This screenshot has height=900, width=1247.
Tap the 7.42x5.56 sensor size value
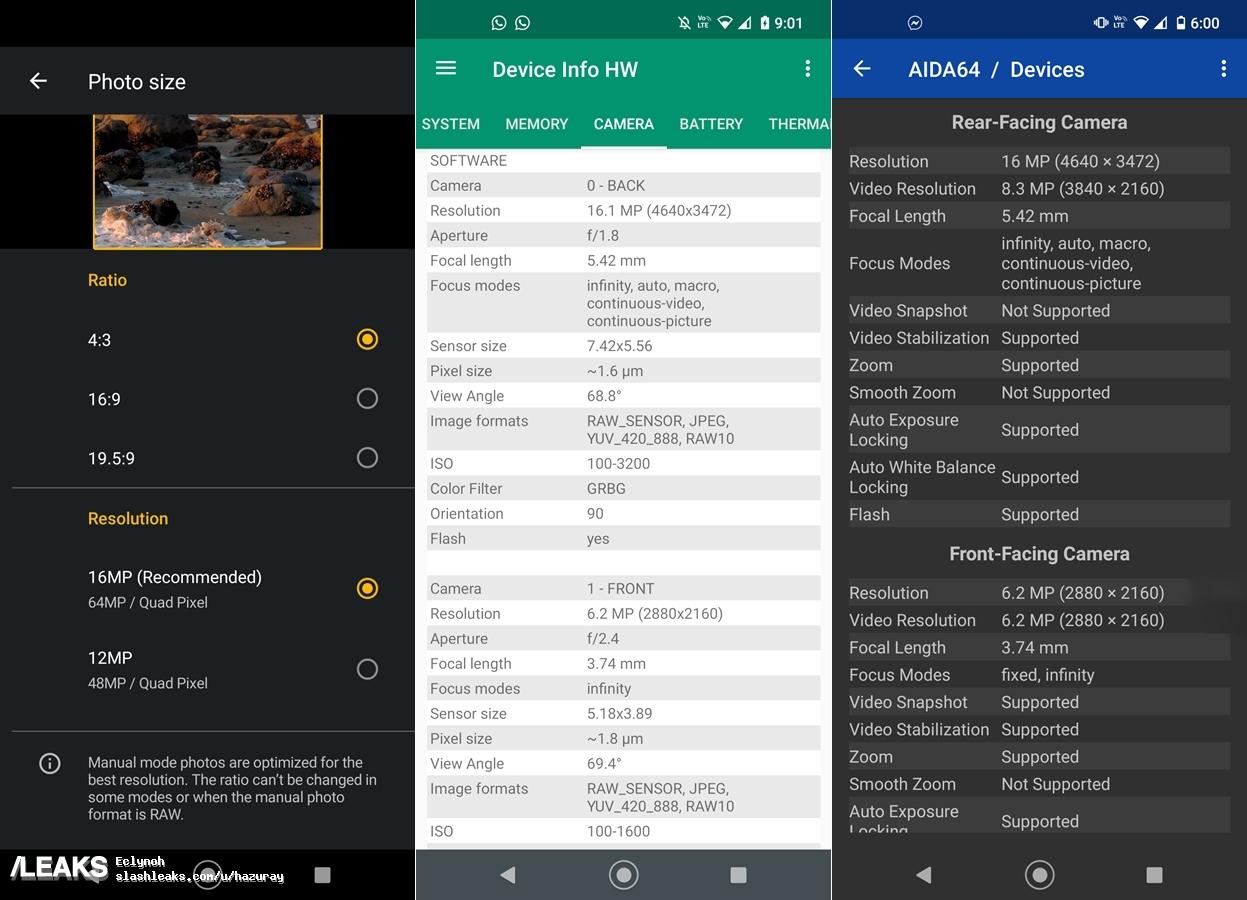click(619, 346)
